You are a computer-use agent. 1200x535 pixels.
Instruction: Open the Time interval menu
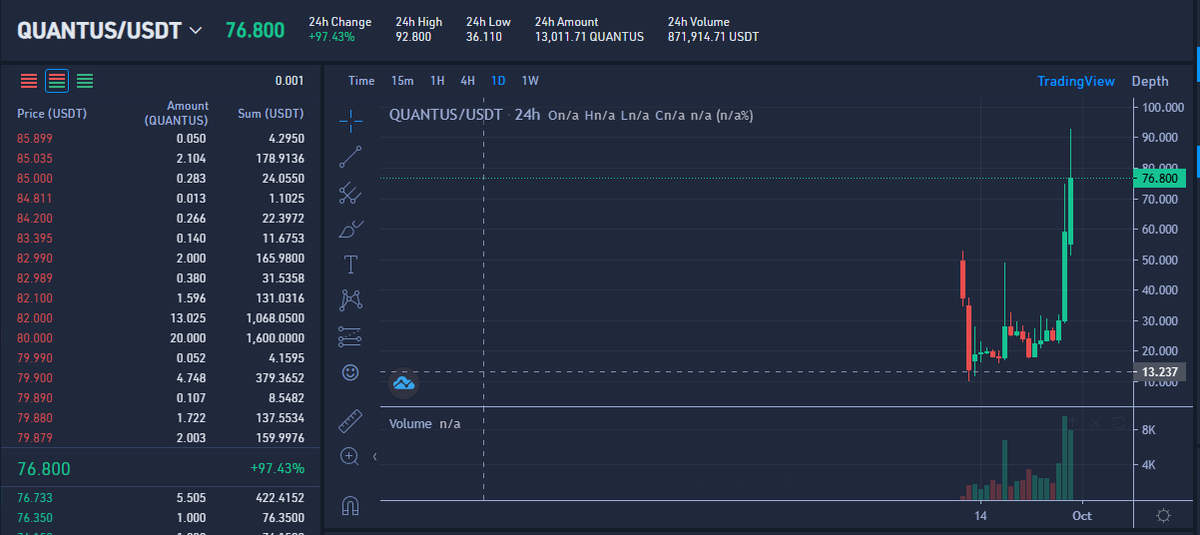click(x=361, y=81)
